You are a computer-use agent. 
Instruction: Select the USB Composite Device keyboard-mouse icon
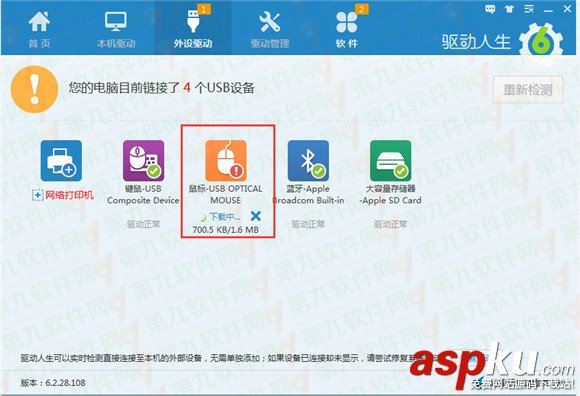[144, 160]
